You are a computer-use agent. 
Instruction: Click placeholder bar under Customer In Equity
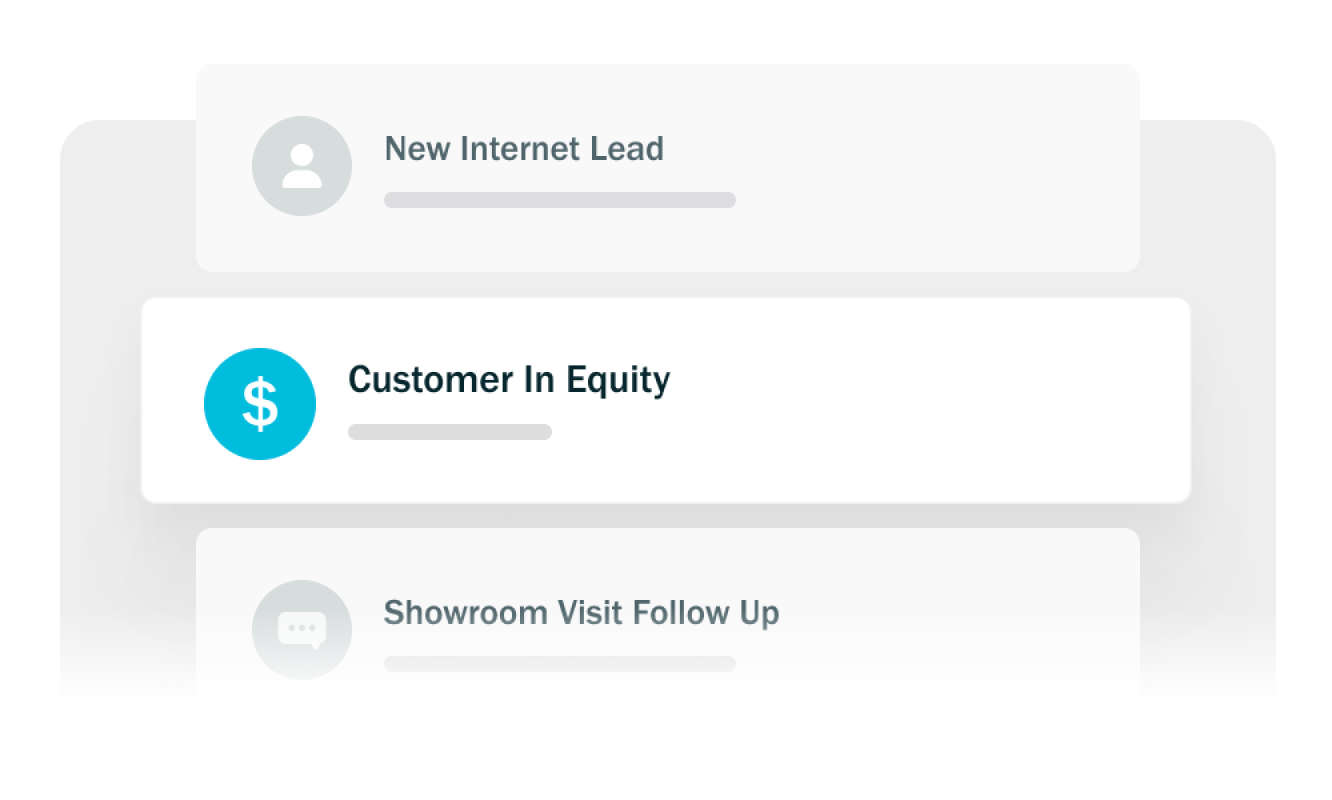[449, 432]
